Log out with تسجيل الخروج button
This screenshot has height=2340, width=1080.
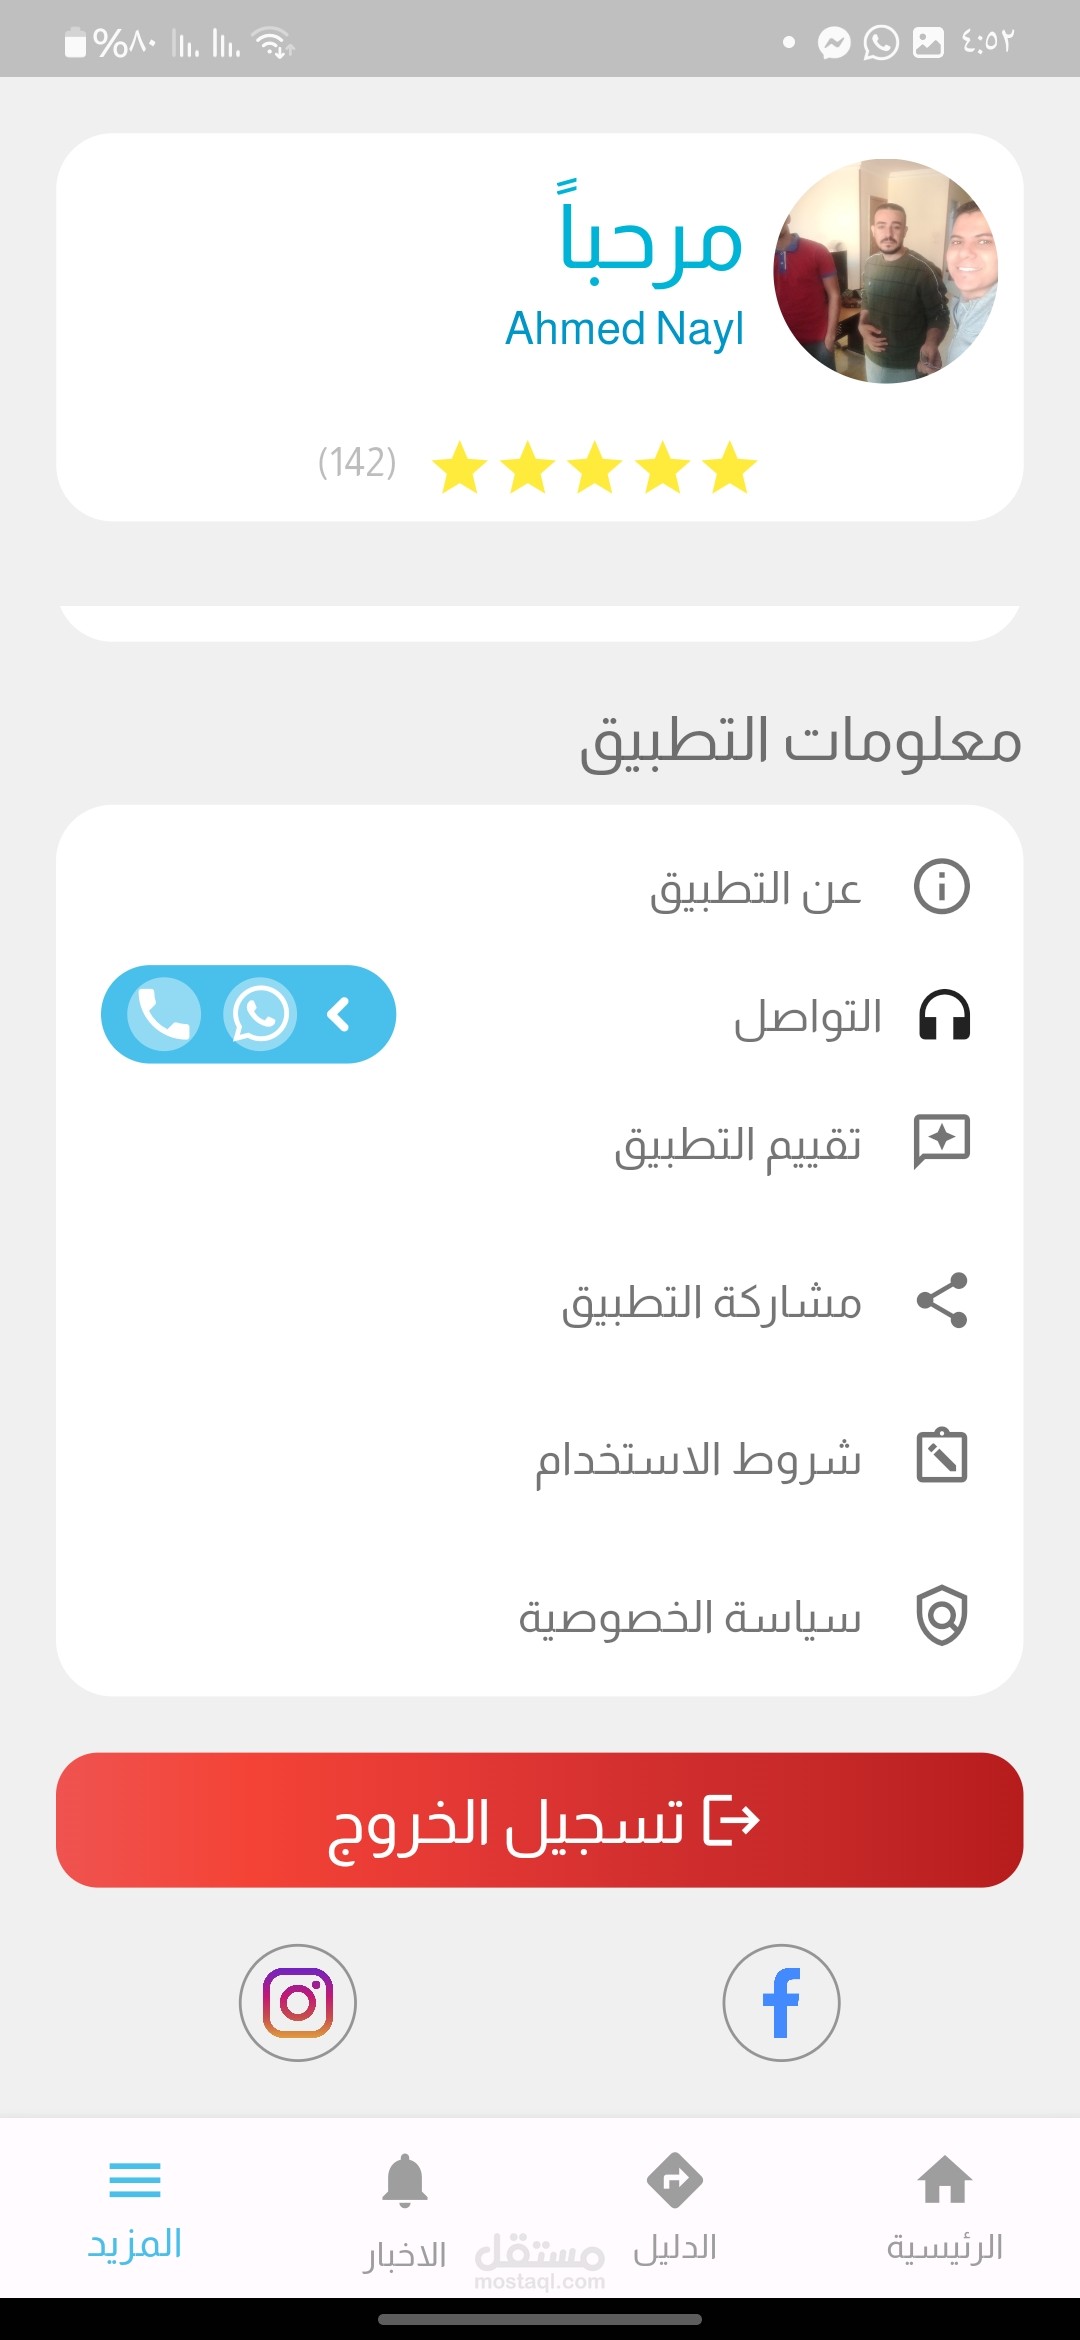(540, 1820)
